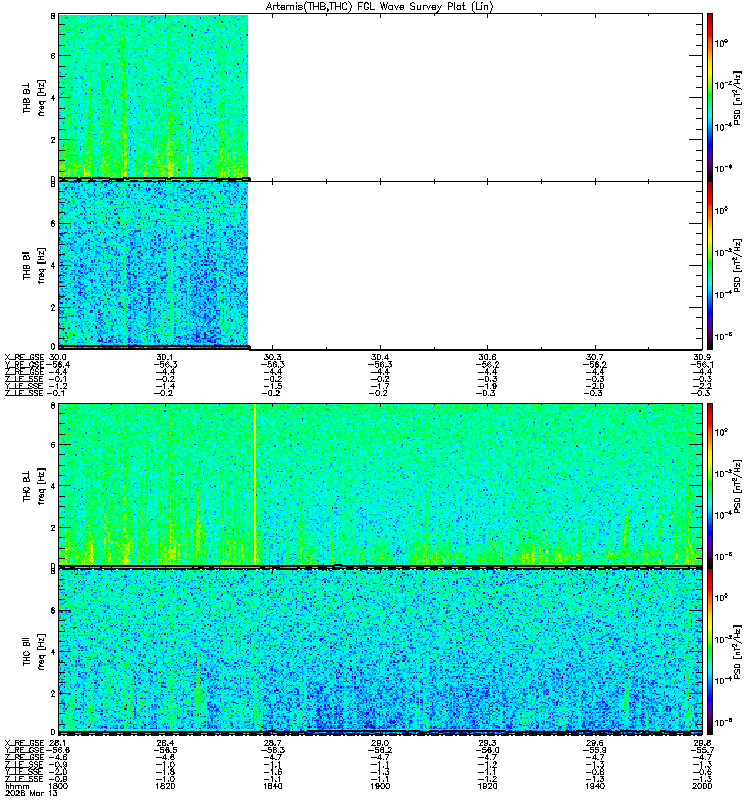Viewport: 750px width, 800px height.
Task: Click the THC X_RE_GSE value 28.4
Action: tap(165, 743)
